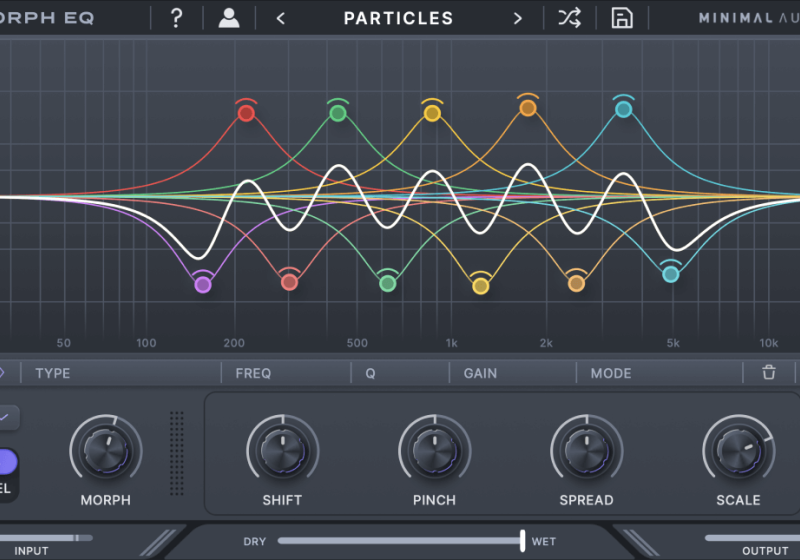Select the upper red EQ band node

coord(246,113)
